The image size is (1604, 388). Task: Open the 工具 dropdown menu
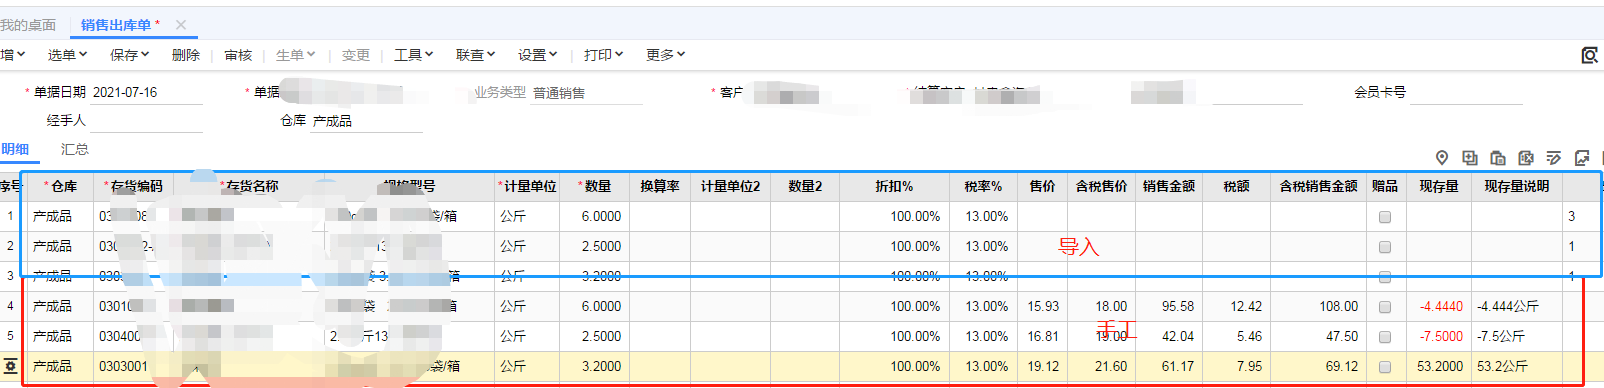tap(413, 55)
